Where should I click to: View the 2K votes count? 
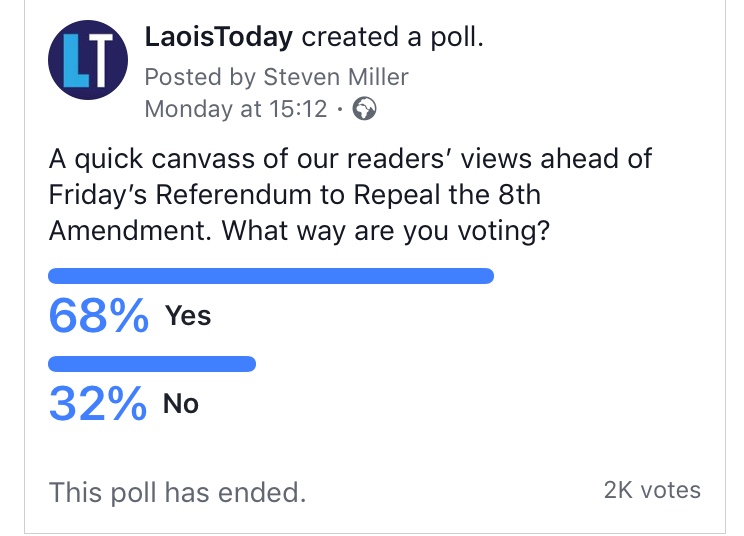tap(652, 490)
